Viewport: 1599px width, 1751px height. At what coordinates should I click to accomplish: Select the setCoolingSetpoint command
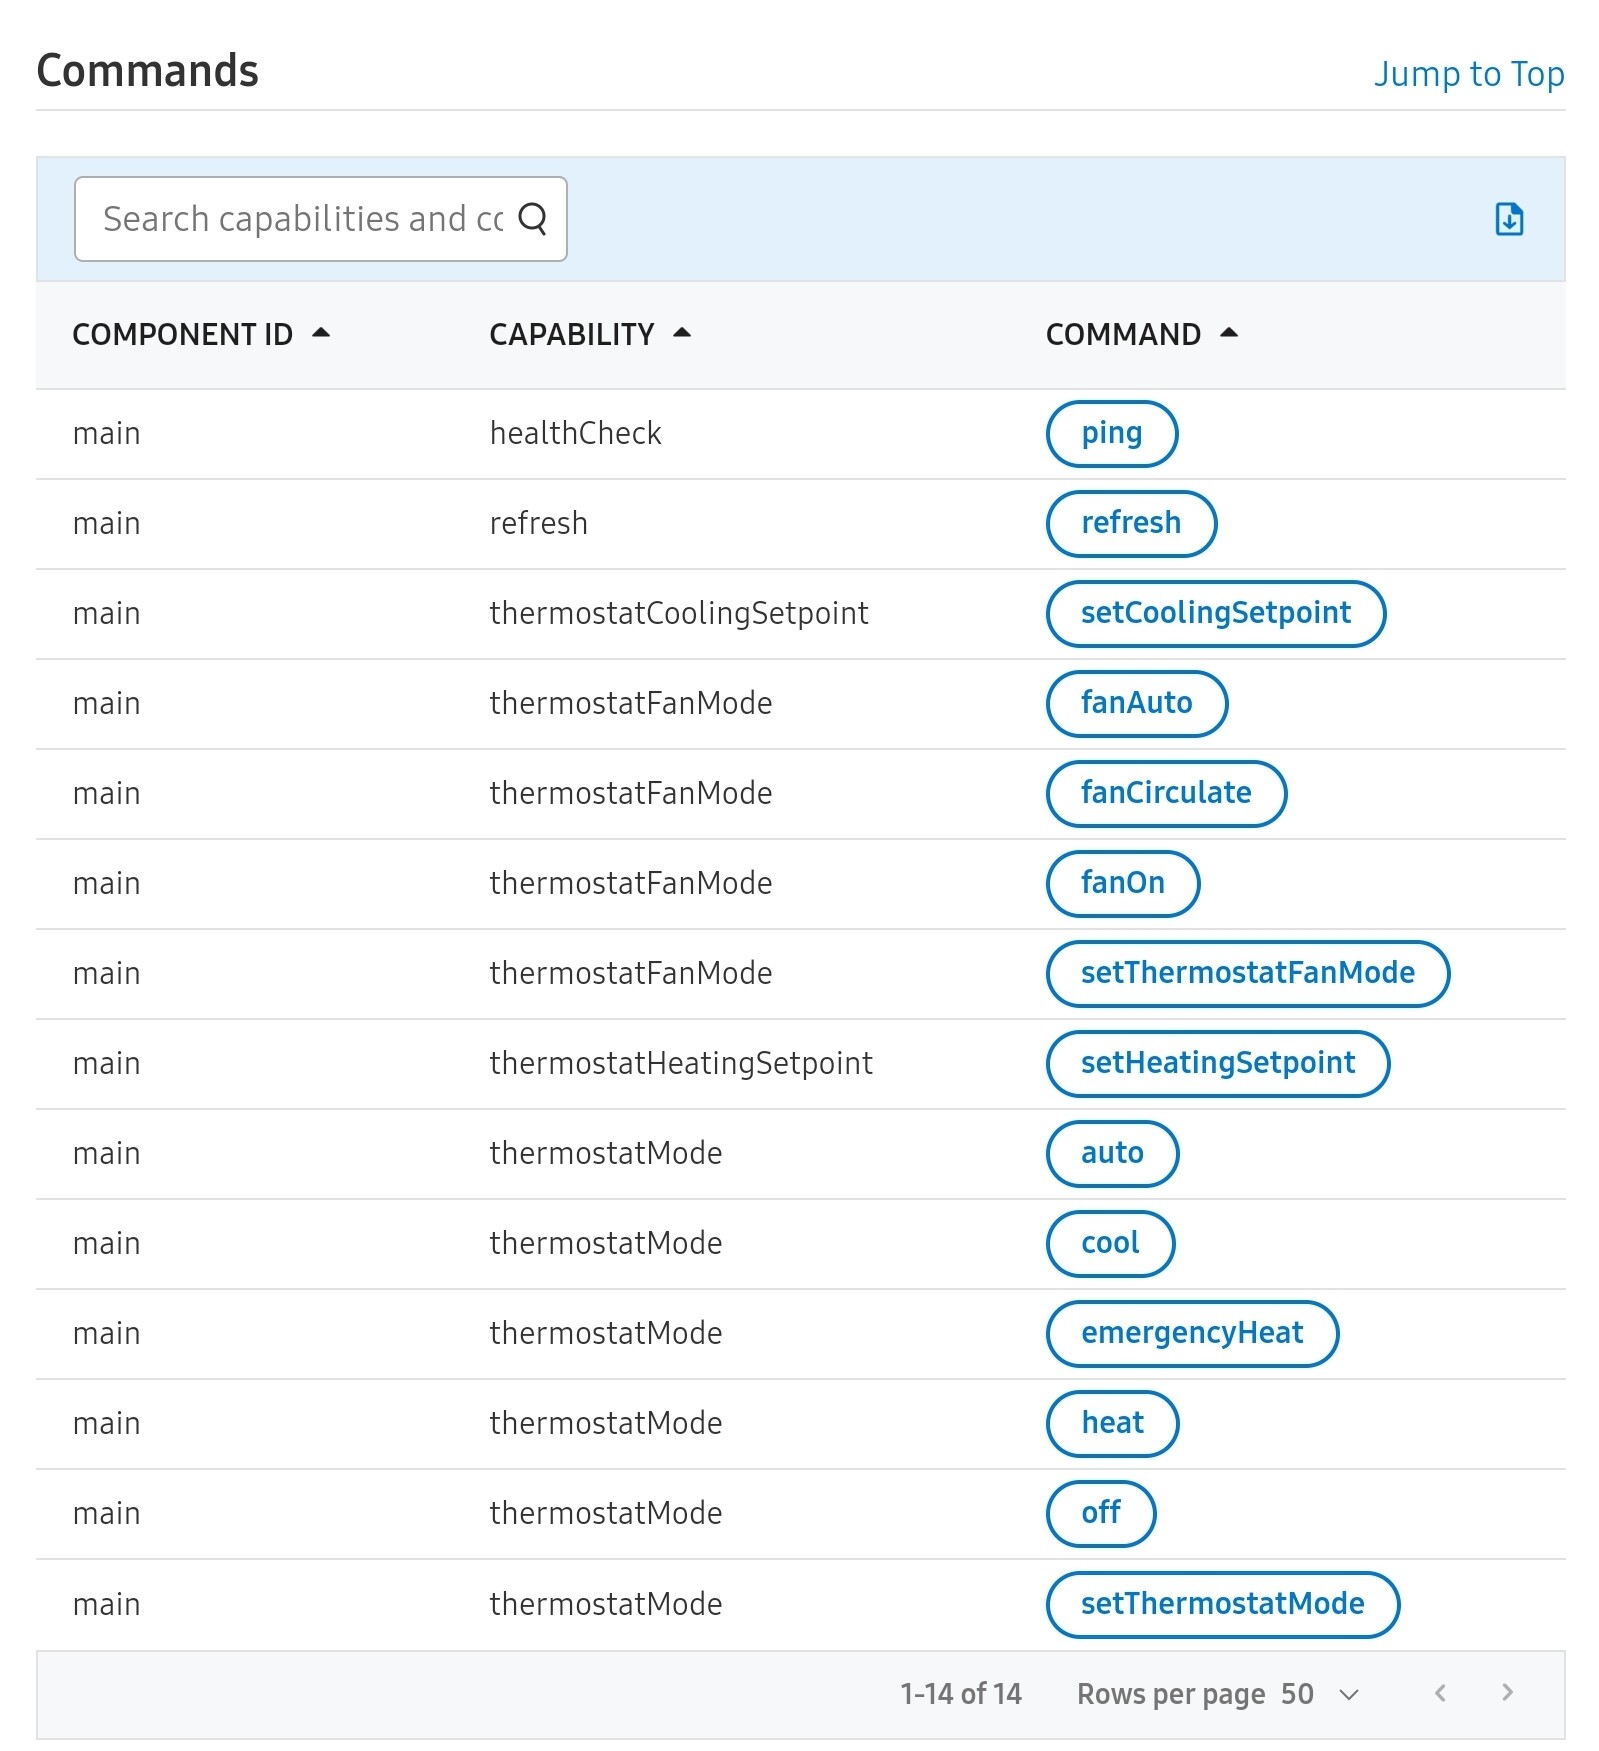[x=1215, y=614]
